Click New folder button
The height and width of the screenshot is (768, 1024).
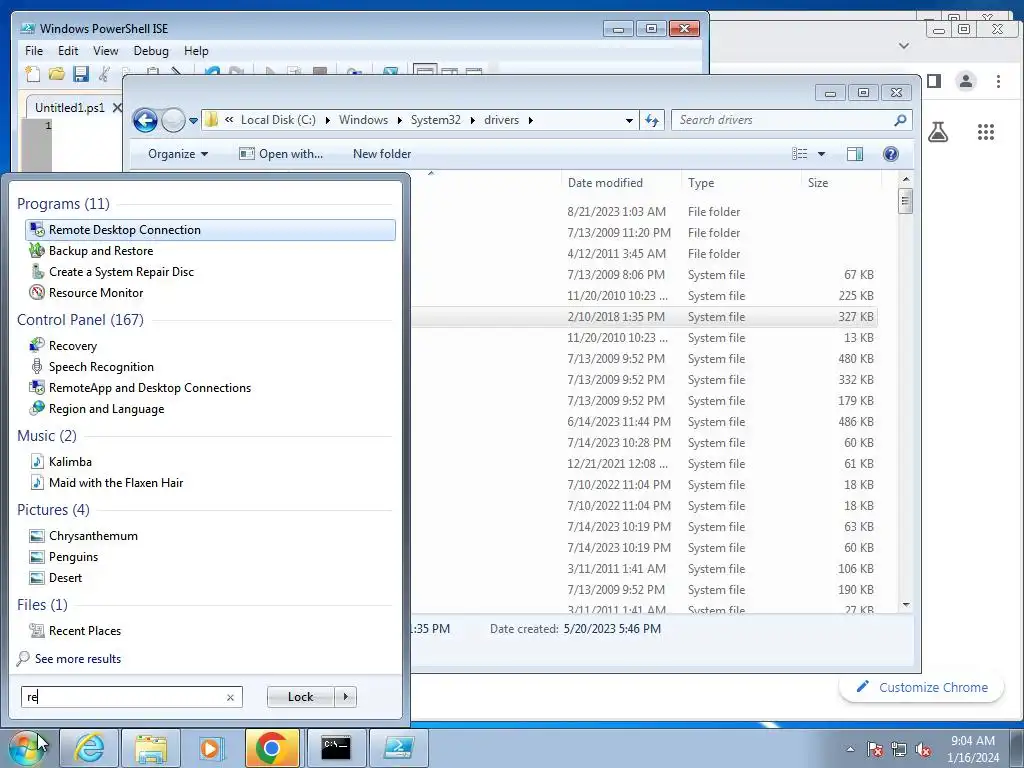tap(382, 153)
